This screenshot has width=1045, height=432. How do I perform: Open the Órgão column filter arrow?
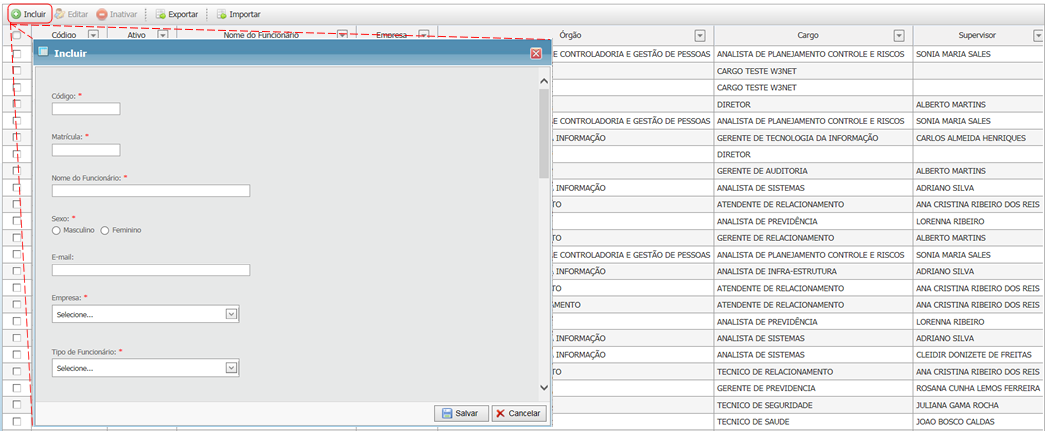(699, 35)
